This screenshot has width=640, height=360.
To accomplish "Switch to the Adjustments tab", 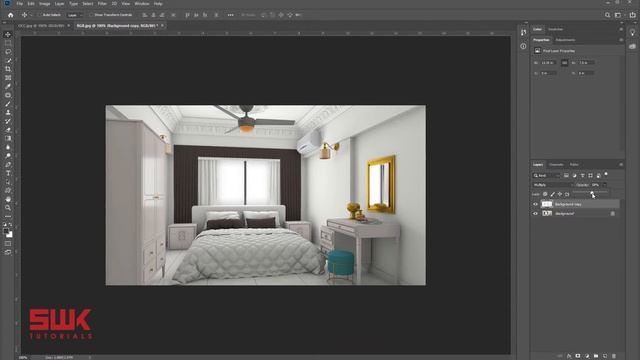I will coord(565,40).
